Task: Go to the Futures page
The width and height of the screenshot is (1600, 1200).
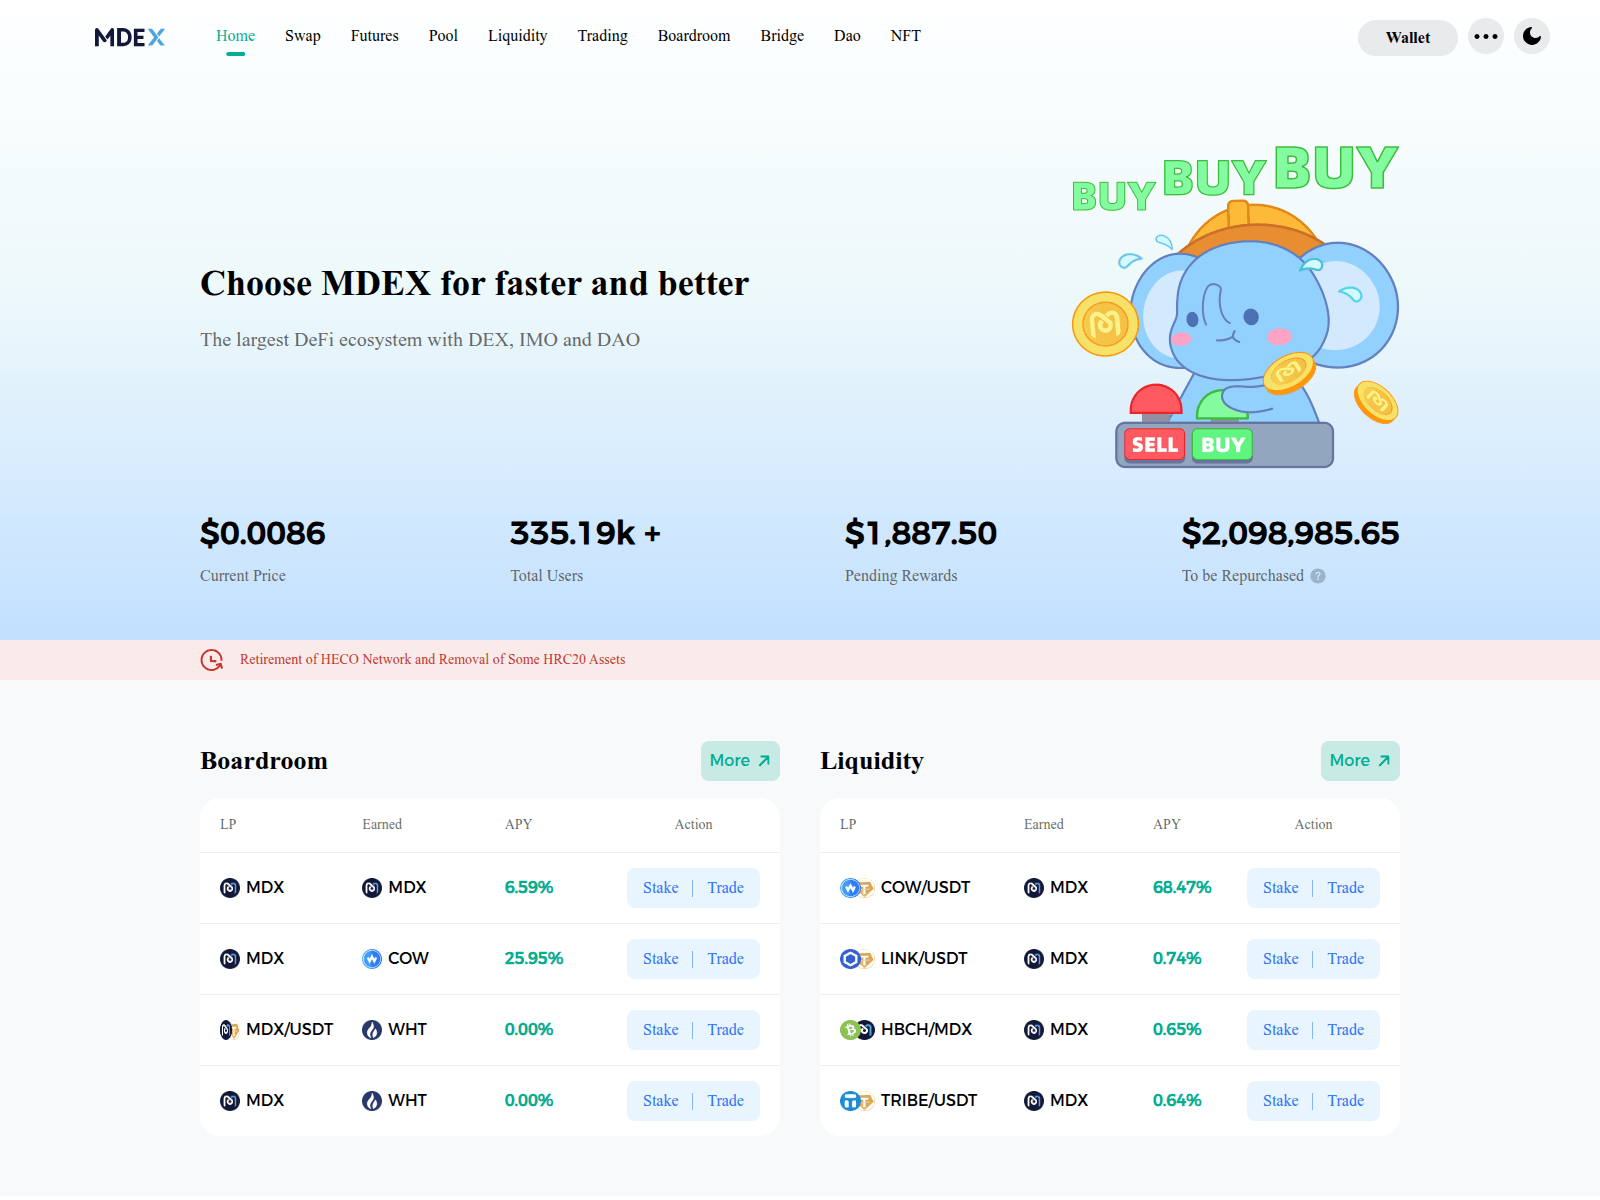Action: click(374, 36)
